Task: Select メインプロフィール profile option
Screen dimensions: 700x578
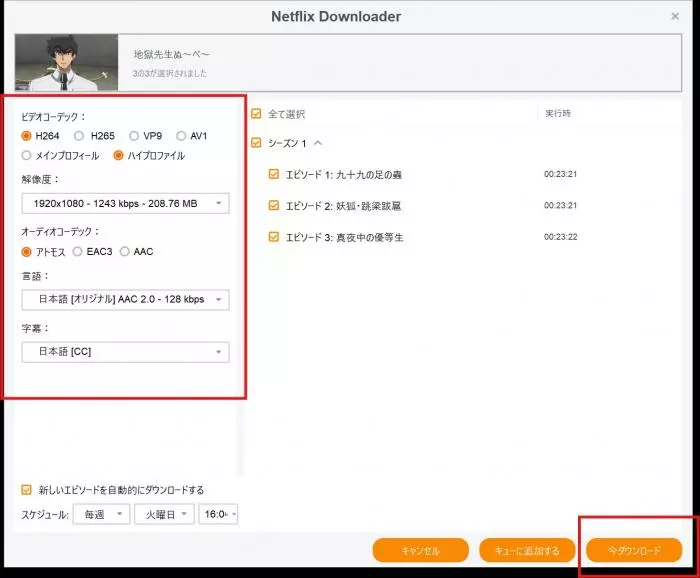Action: point(26,155)
